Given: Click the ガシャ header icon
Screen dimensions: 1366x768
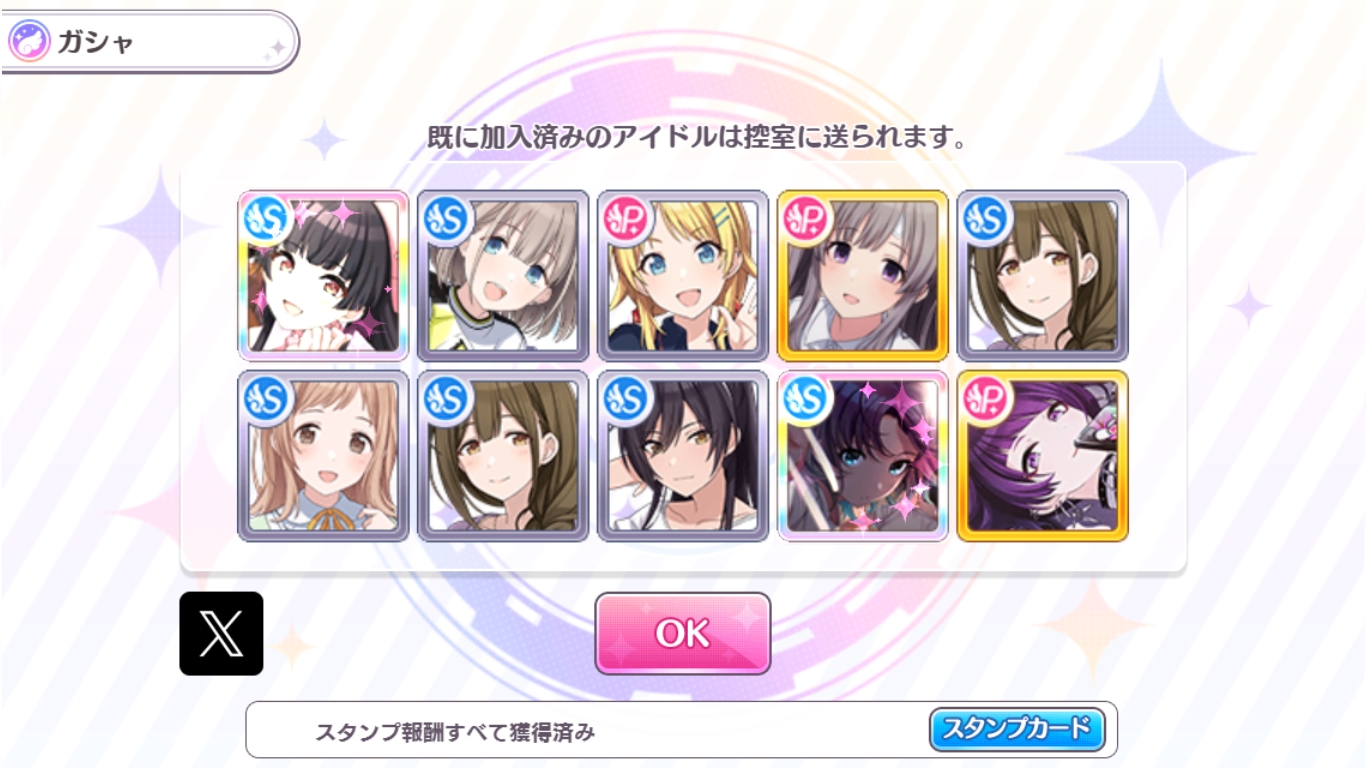Looking at the screenshot, I should (28, 42).
